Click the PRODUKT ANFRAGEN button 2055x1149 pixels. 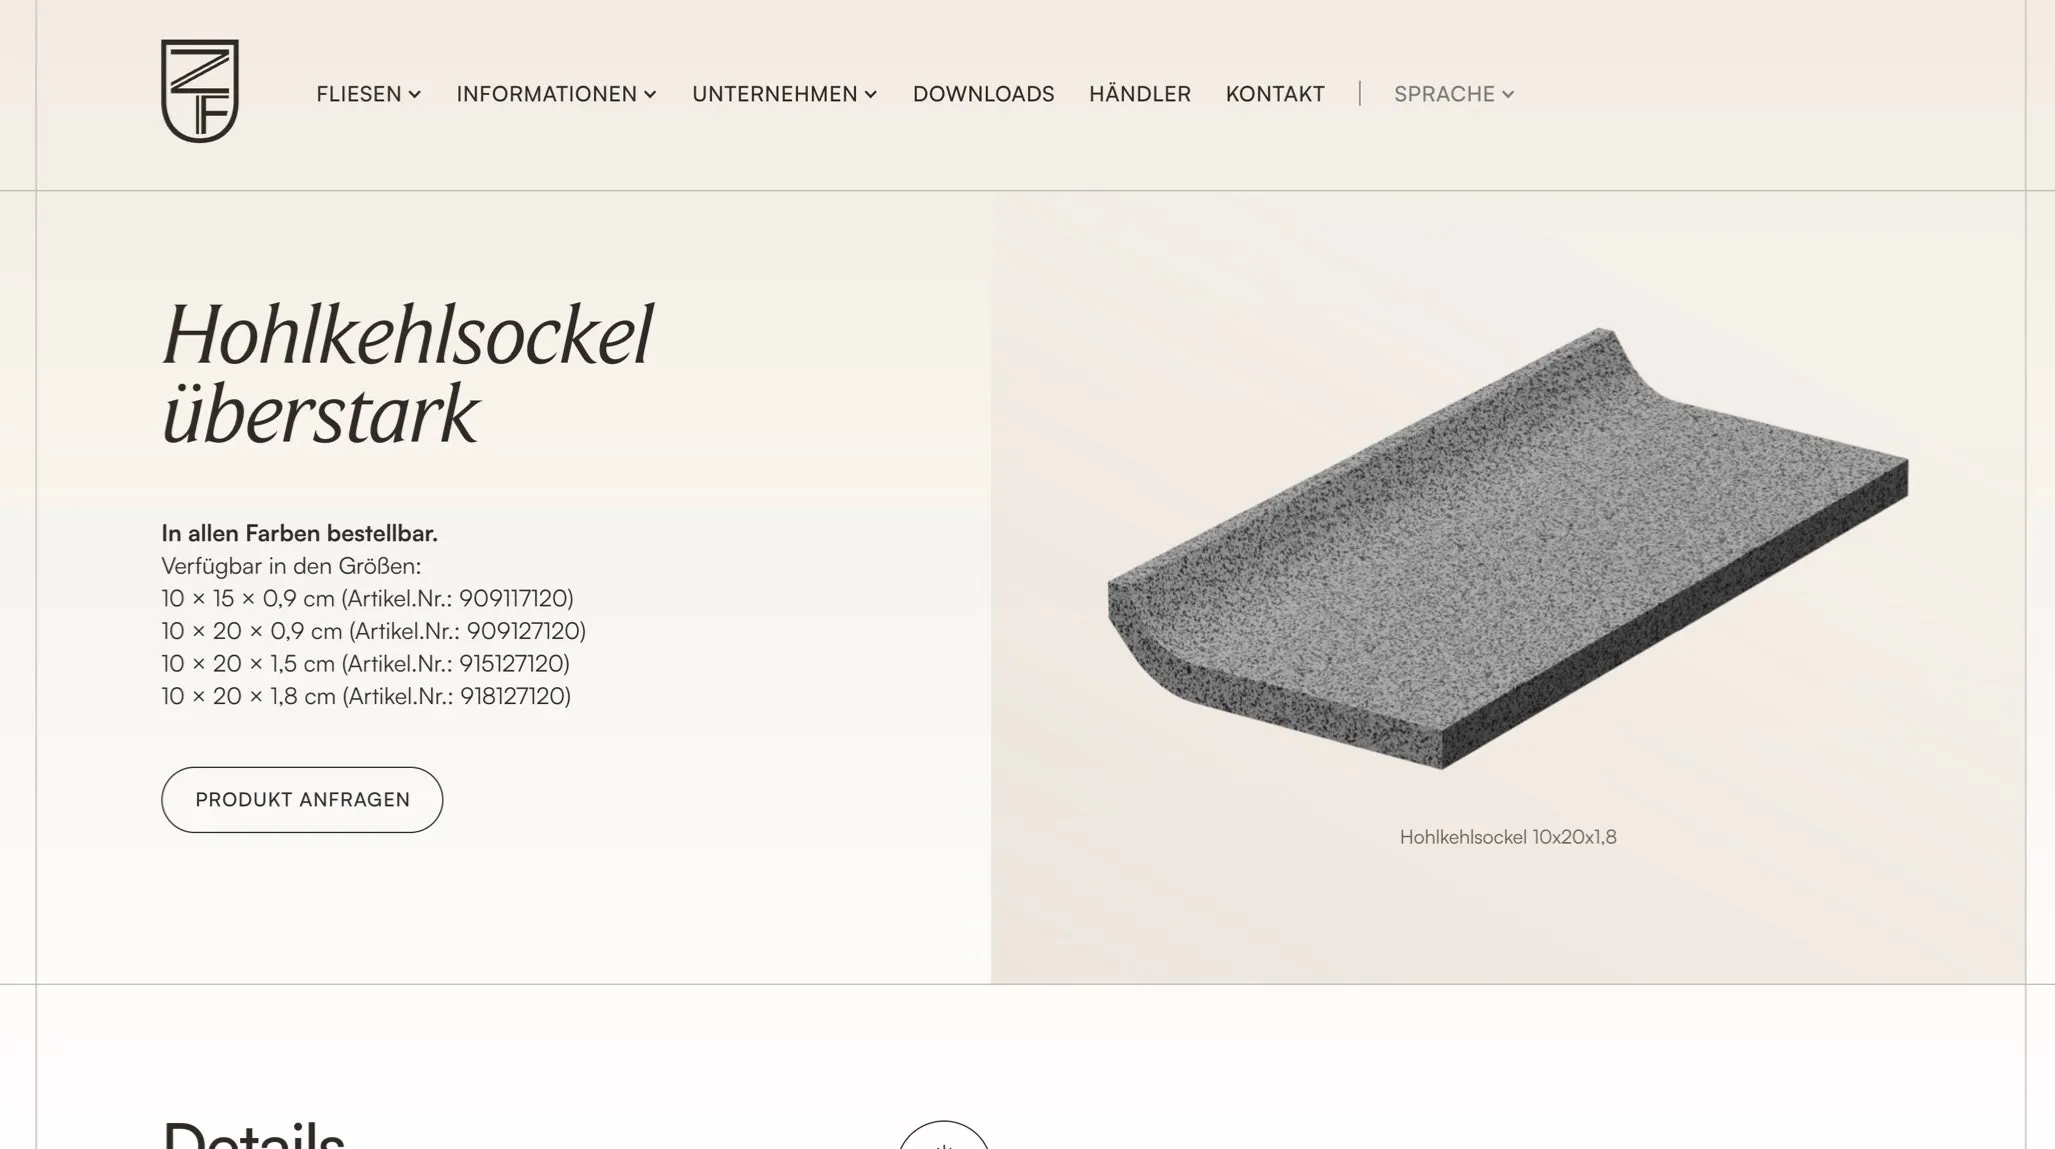302,800
